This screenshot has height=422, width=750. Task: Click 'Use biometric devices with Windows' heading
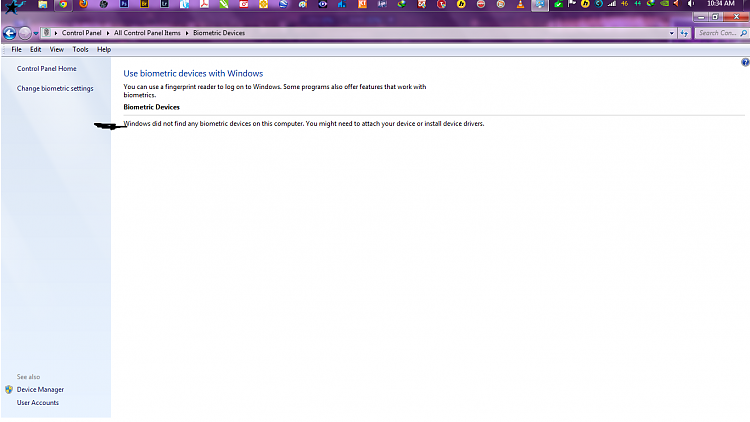193,73
